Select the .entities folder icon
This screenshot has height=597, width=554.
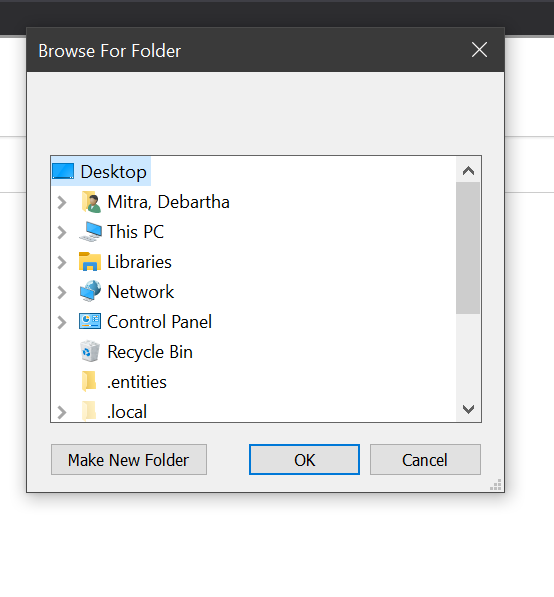[x=89, y=381]
